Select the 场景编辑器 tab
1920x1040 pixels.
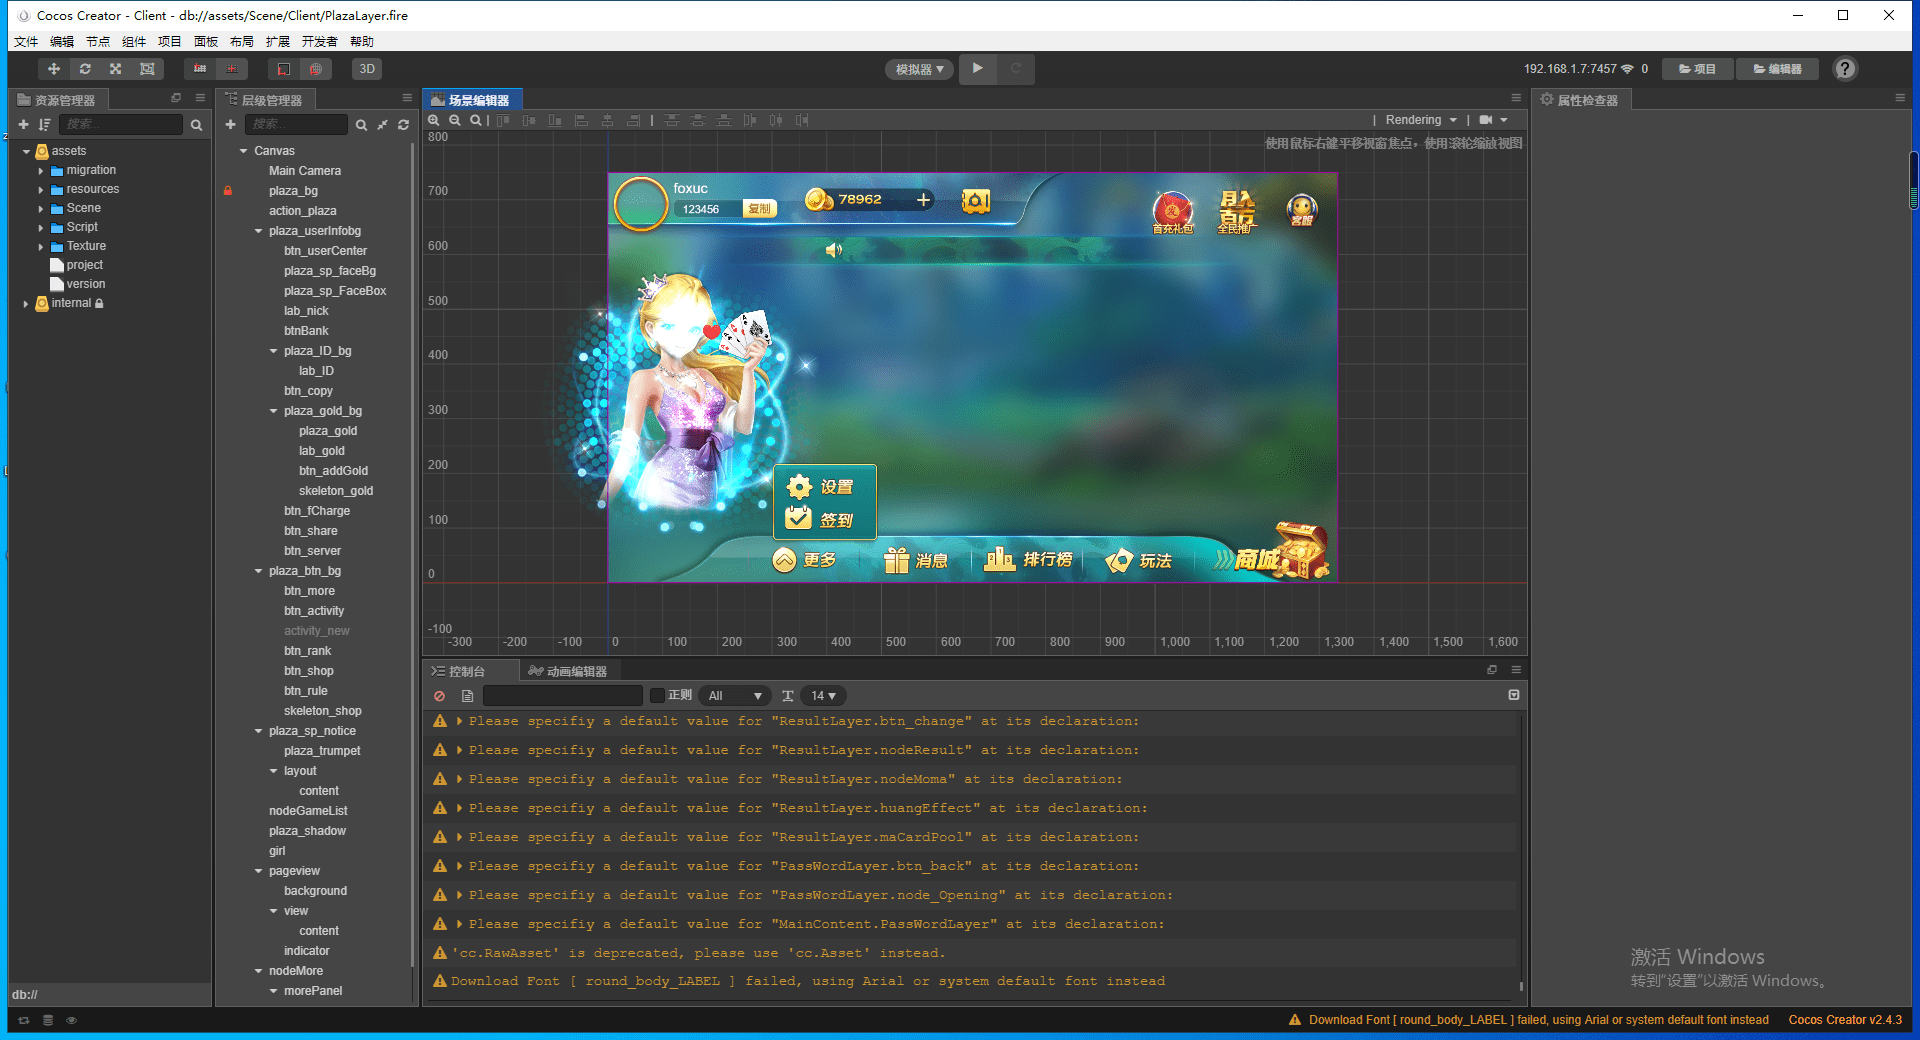point(471,100)
